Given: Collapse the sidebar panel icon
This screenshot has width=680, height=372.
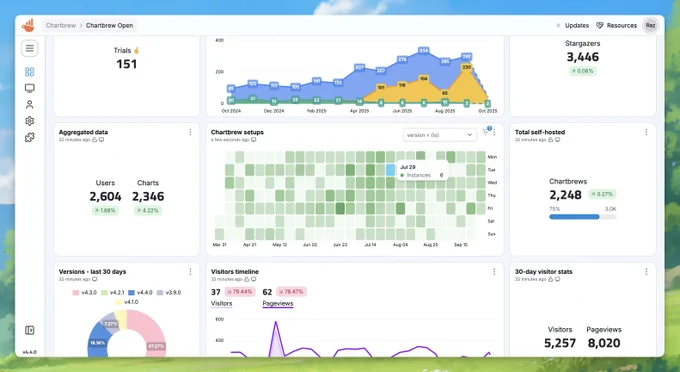Looking at the screenshot, I should tap(29, 330).
